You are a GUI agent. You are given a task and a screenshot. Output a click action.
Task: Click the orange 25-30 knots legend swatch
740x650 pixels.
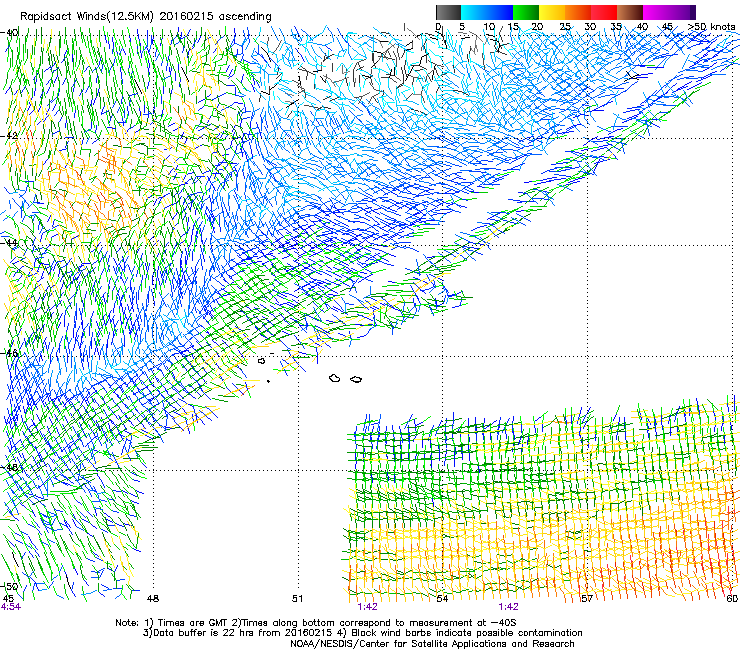(x=578, y=12)
